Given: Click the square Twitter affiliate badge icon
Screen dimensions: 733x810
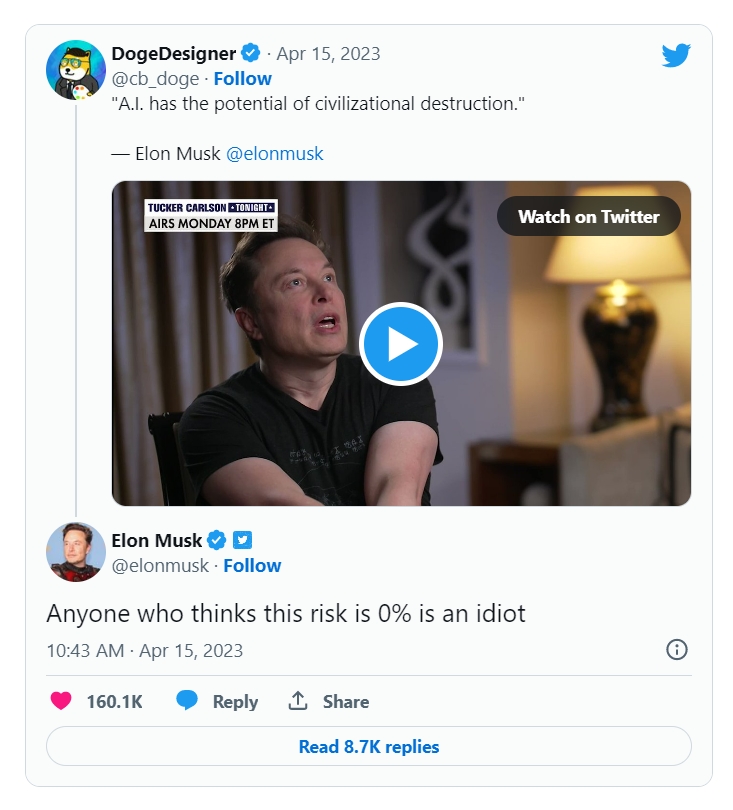Looking at the screenshot, I should pyautogui.click(x=242, y=540).
